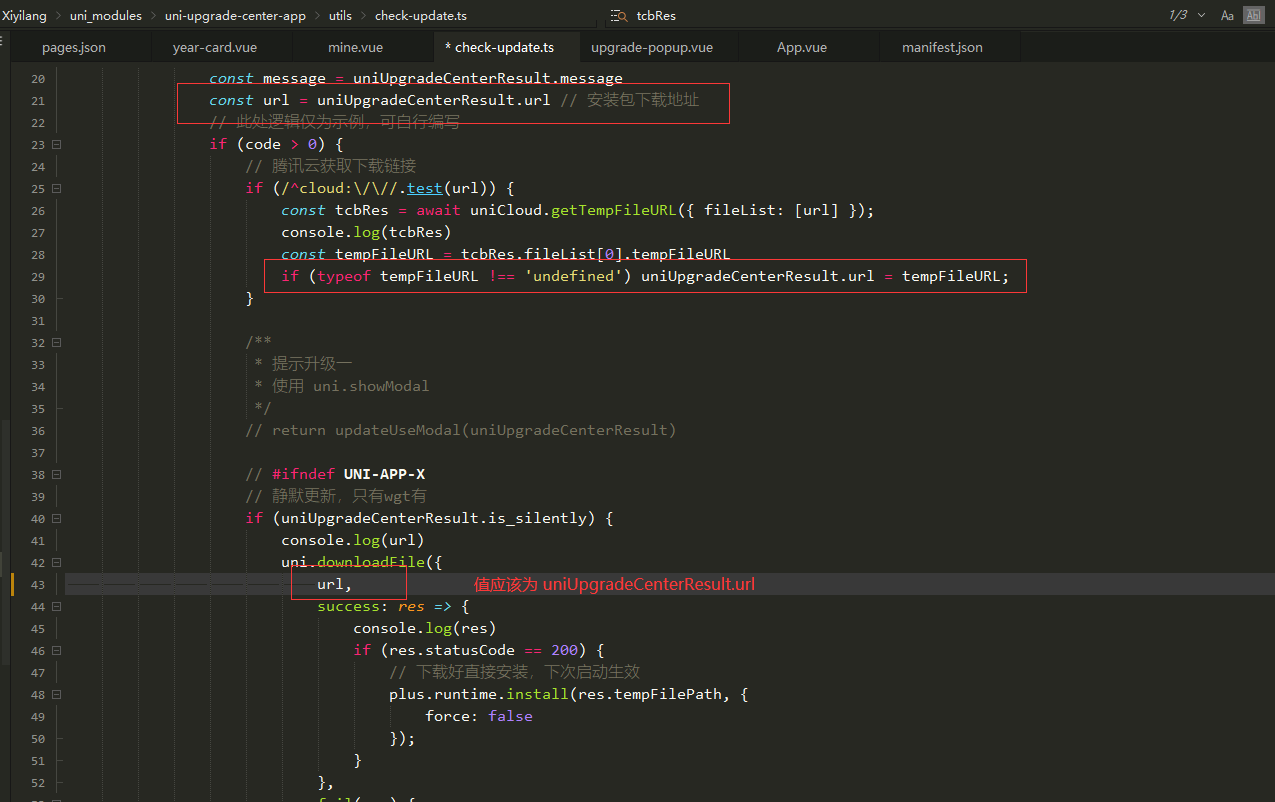
Task: Switch to the year-card.vue tab
Action: 213,47
